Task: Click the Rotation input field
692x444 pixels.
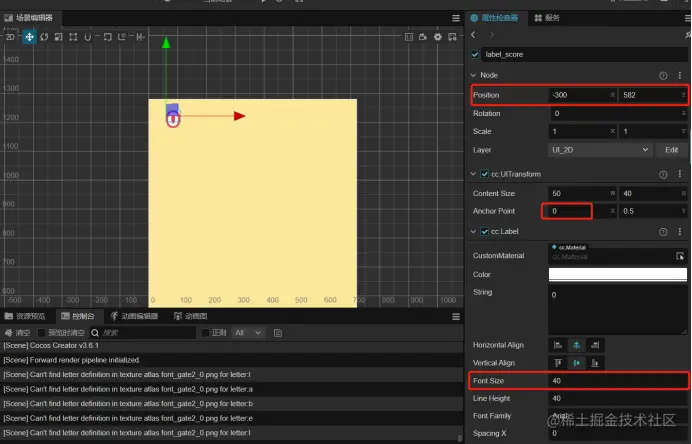Action: pyautogui.click(x=618, y=113)
